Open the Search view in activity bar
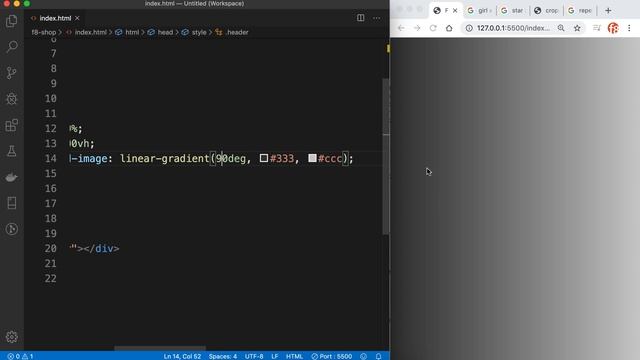640x360 pixels. pyautogui.click(x=12, y=47)
